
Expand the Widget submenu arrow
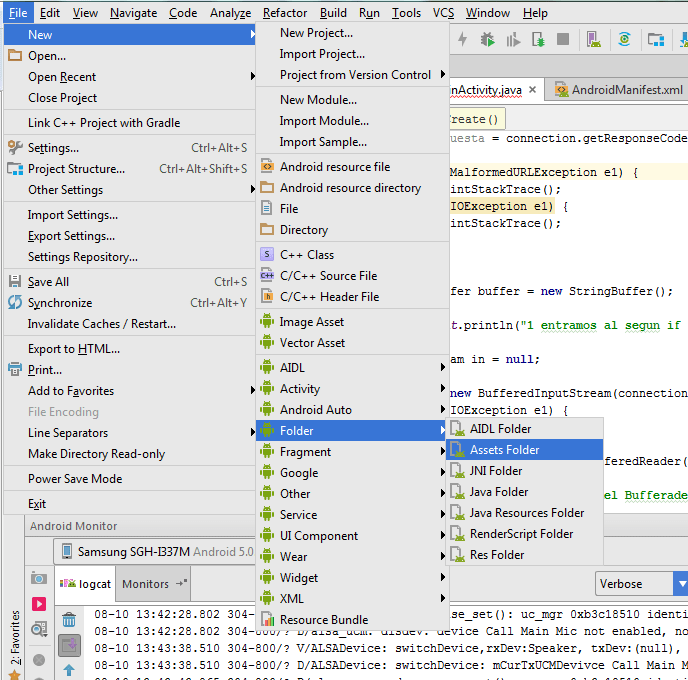point(443,577)
